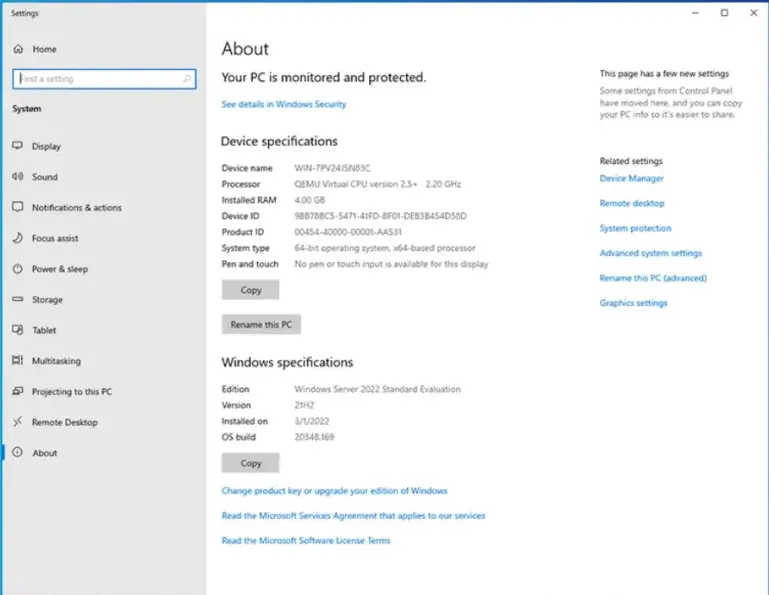Click the No pen or touch text

[x=391, y=264]
